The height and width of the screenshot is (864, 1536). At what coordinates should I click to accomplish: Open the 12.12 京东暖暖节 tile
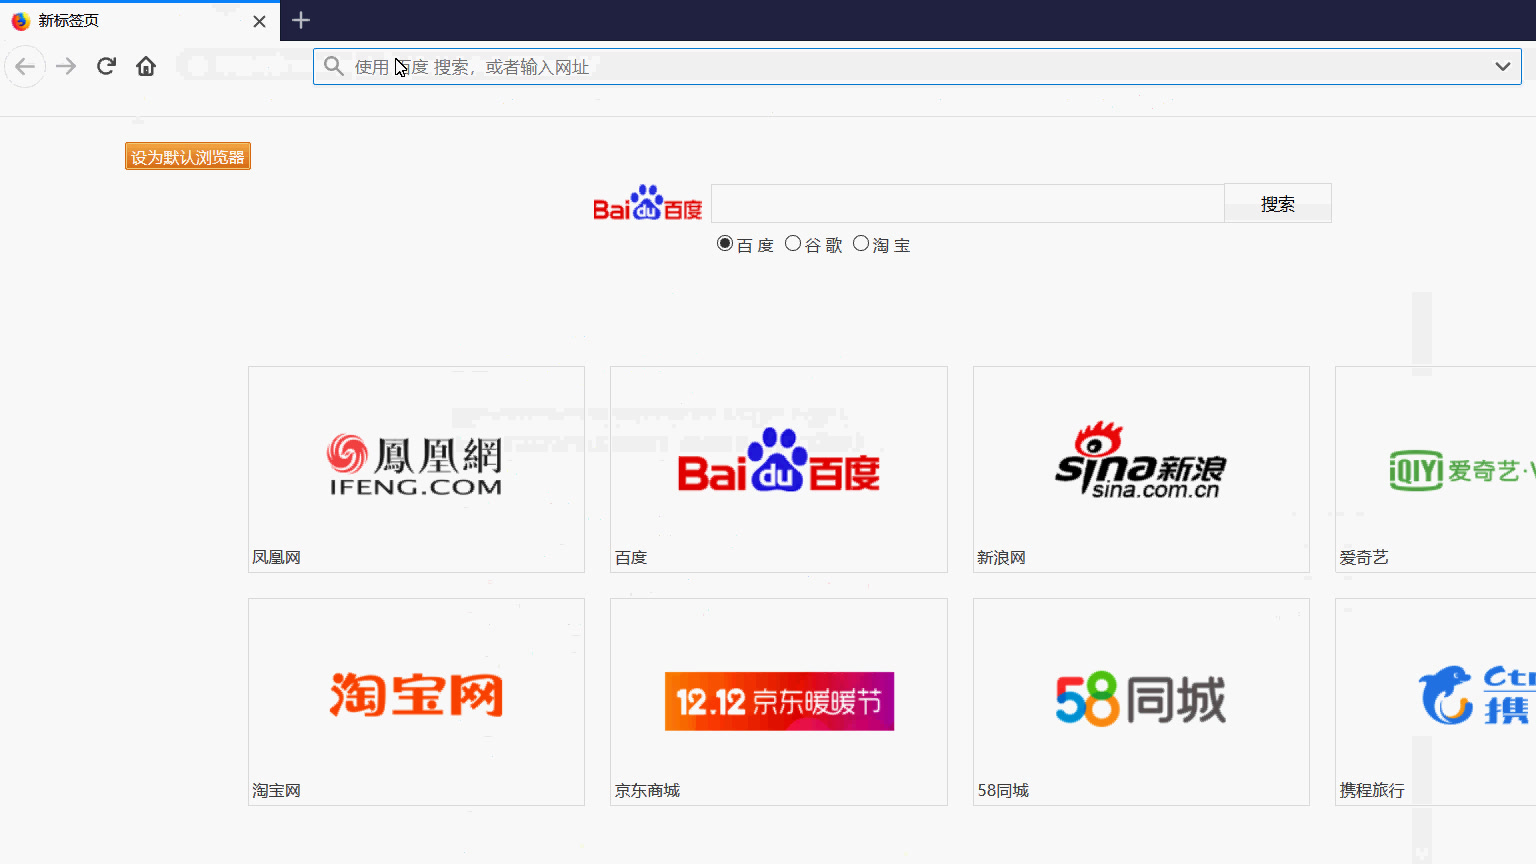point(779,702)
